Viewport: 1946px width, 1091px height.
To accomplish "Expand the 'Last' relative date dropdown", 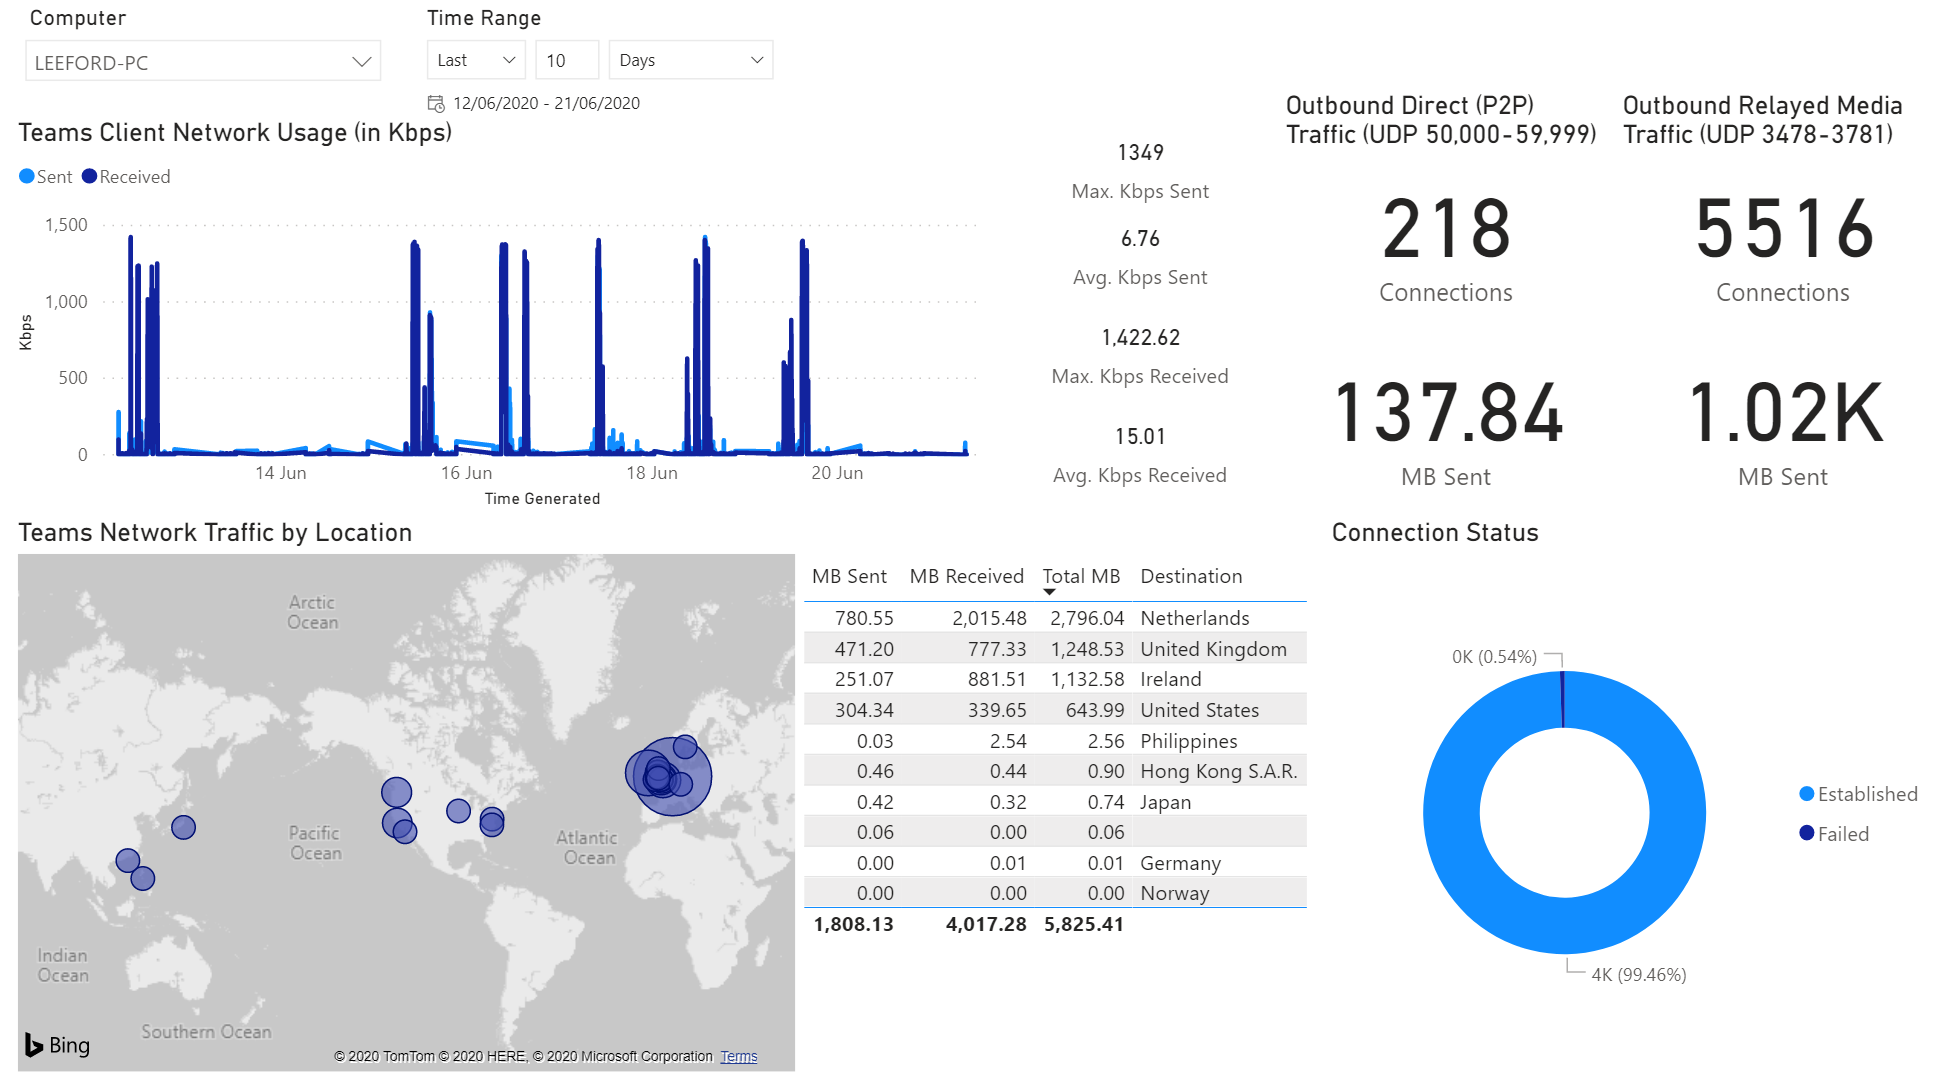I will pyautogui.click(x=476, y=60).
